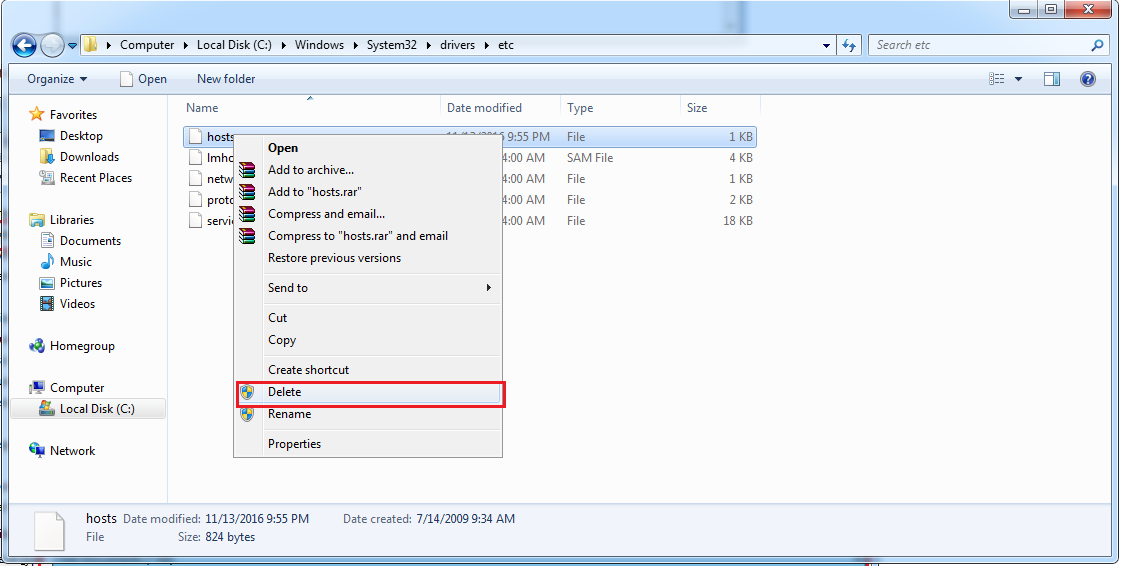The height and width of the screenshot is (566, 1122).
Task: Expand the view options dropdown arrow
Action: pyautogui.click(x=1018, y=79)
